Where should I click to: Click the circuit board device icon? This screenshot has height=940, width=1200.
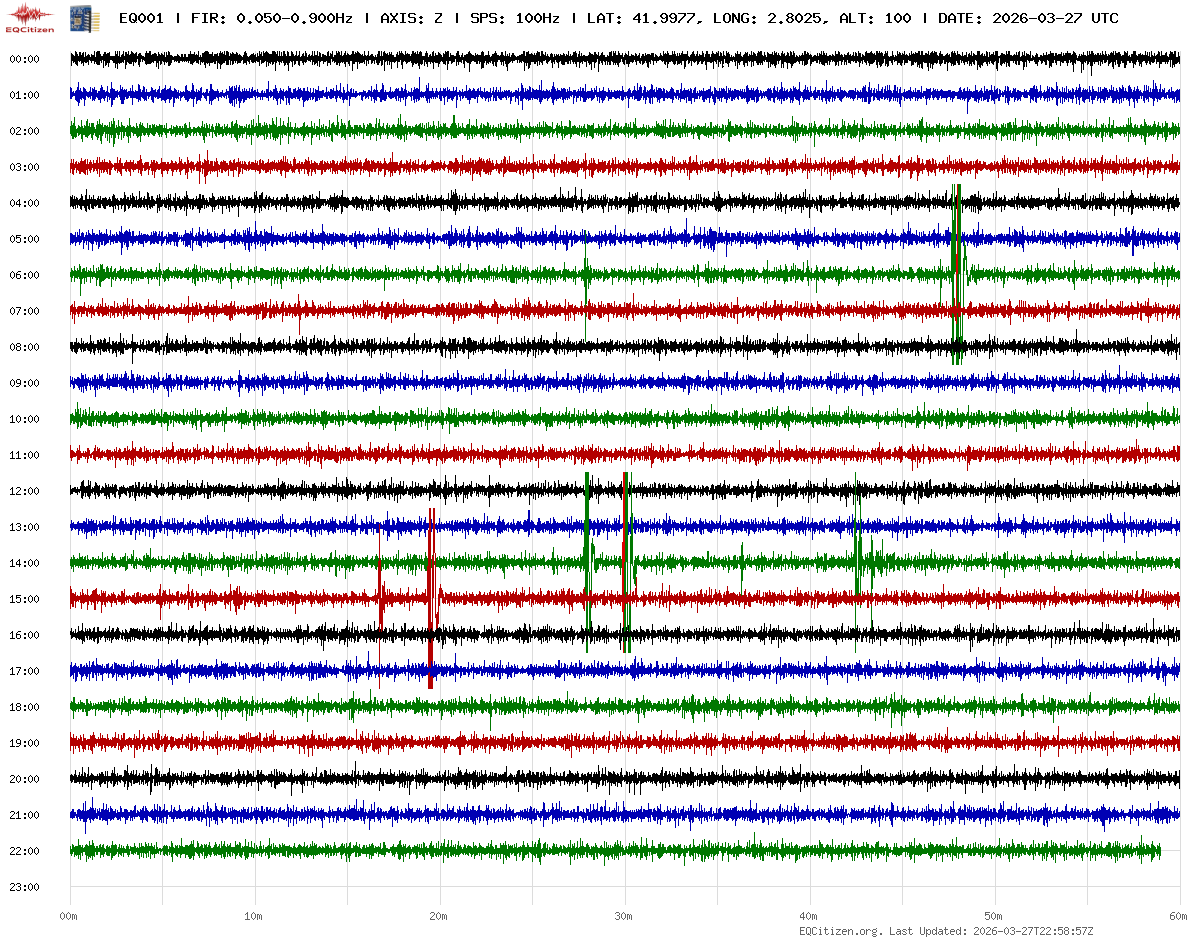pyautogui.click(x=77, y=17)
